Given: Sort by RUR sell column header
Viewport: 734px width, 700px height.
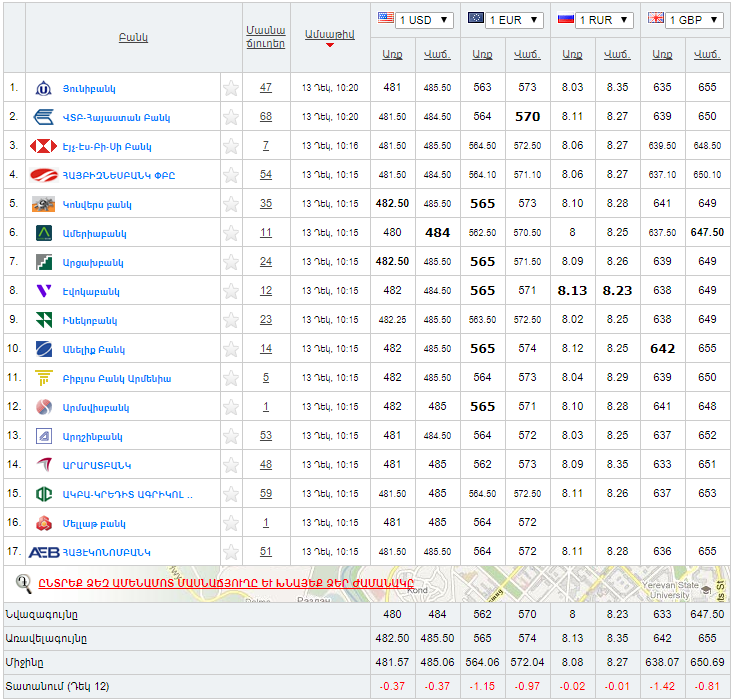Looking at the screenshot, I should click(x=617, y=54).
